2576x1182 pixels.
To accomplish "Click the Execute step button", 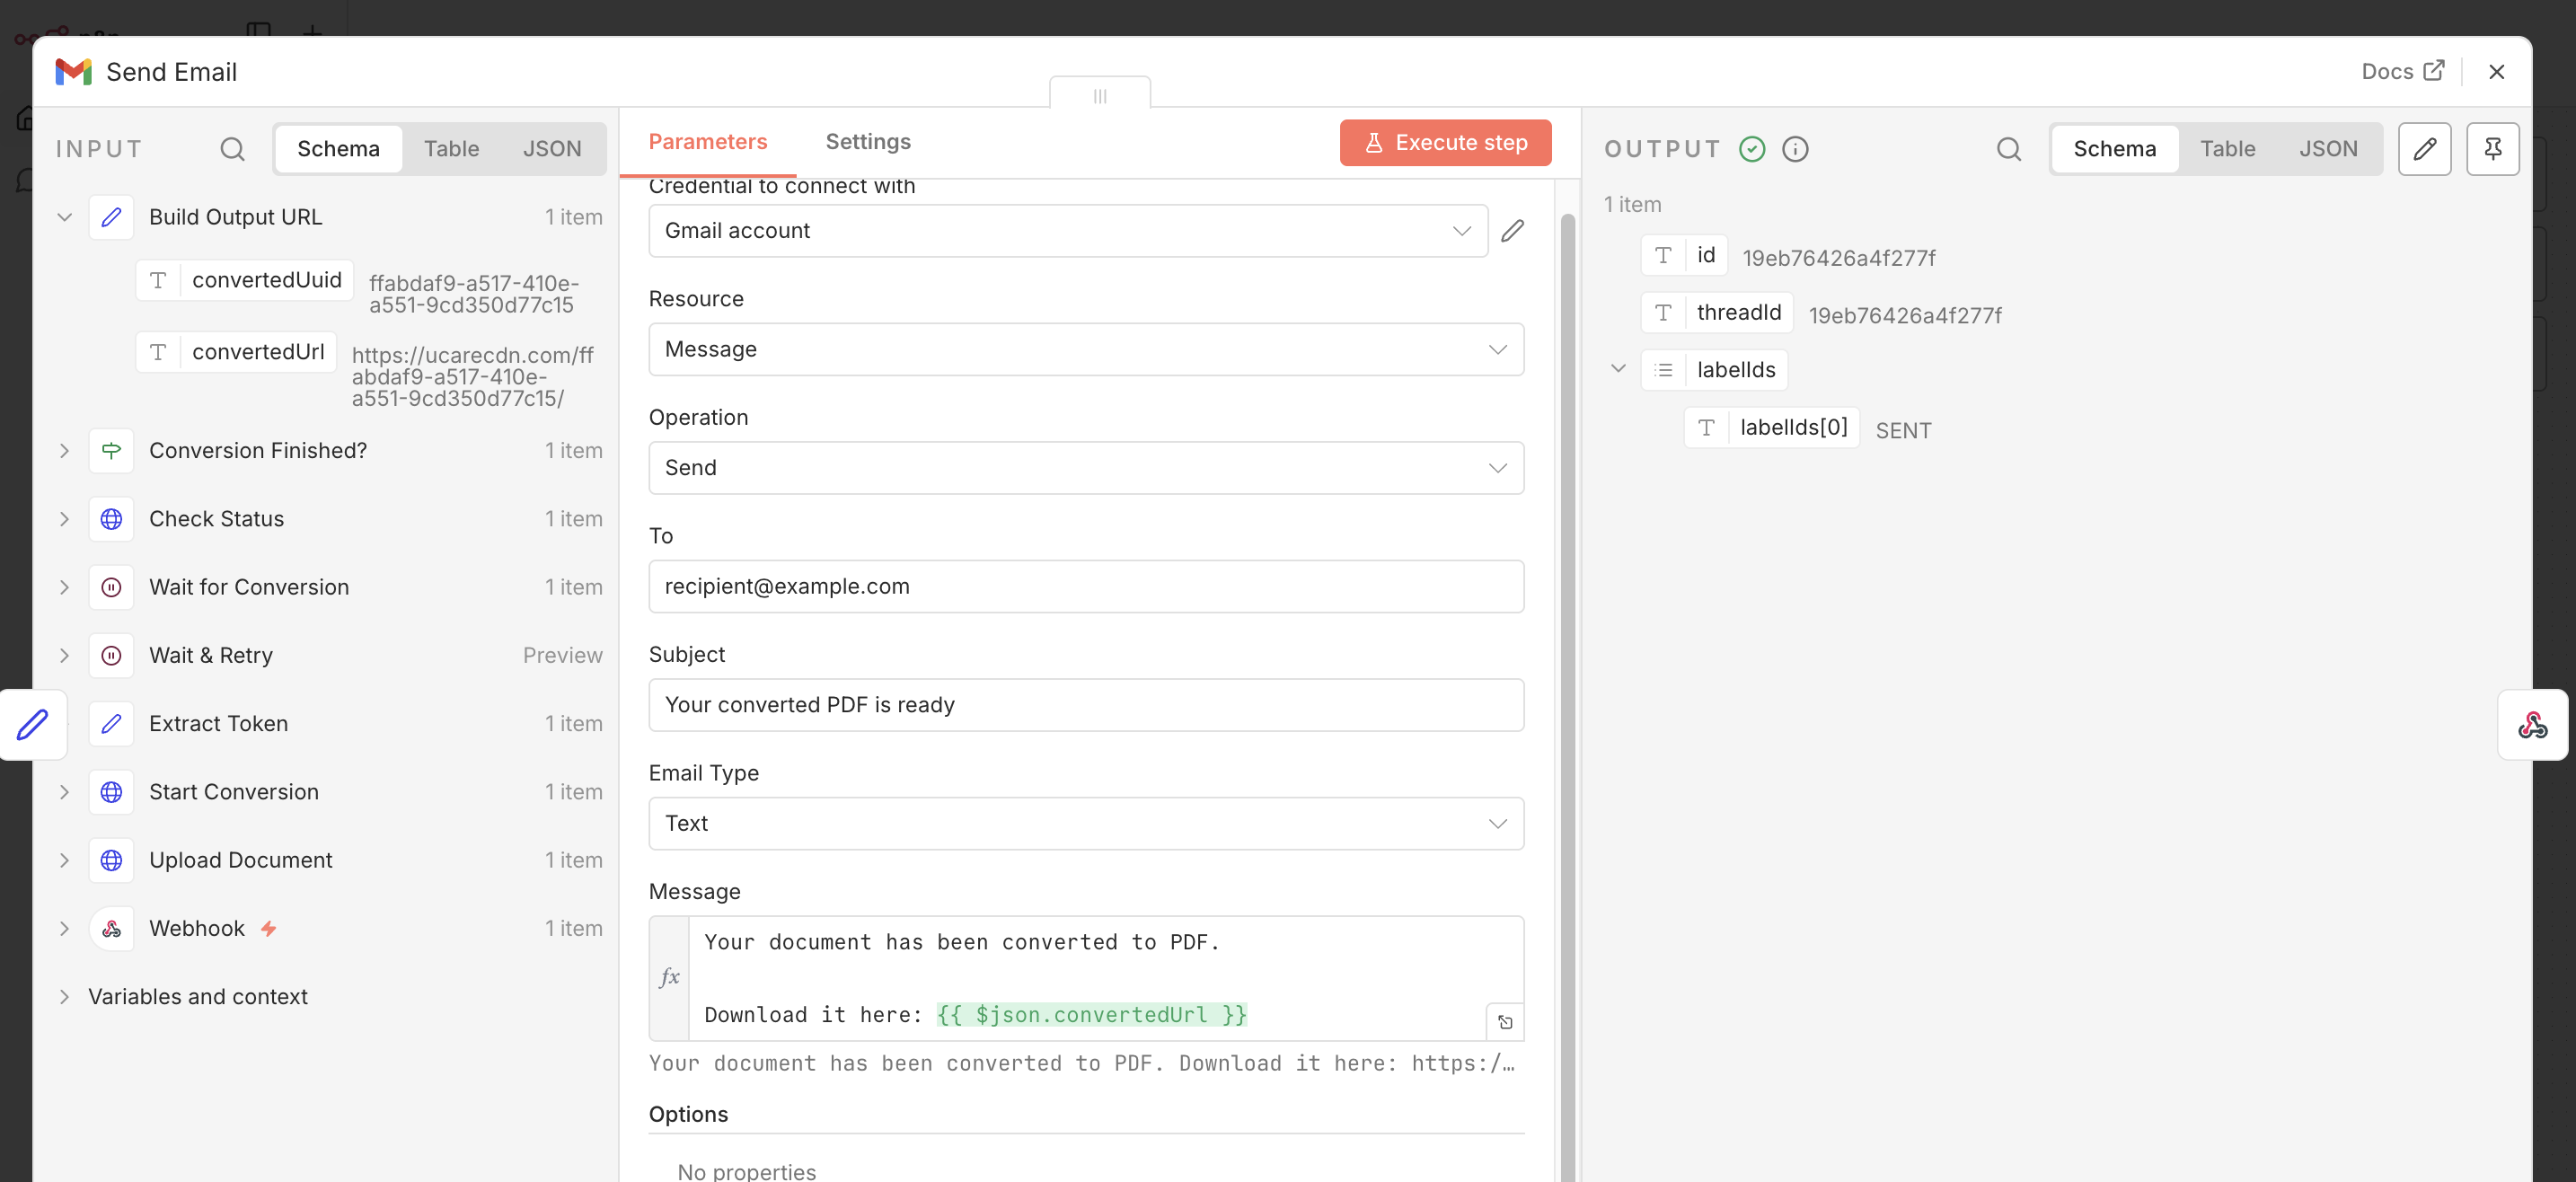I will (1445, 143).
